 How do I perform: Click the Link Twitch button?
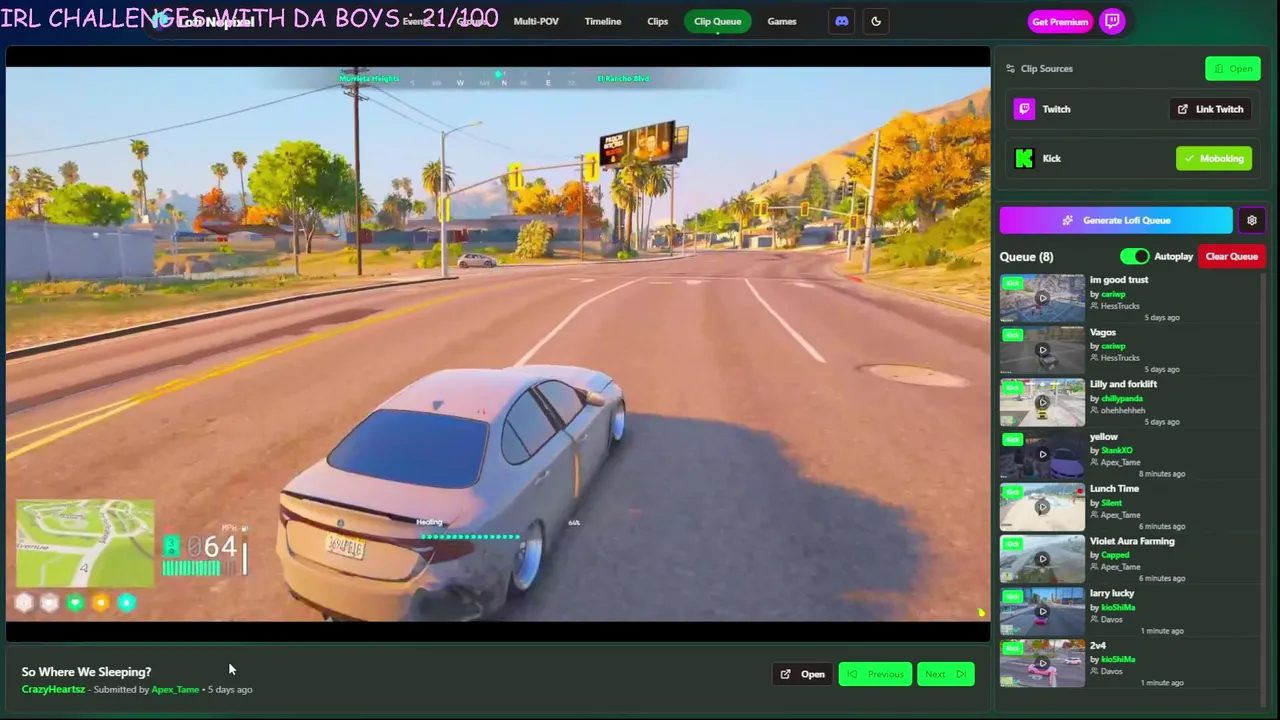1211,109
